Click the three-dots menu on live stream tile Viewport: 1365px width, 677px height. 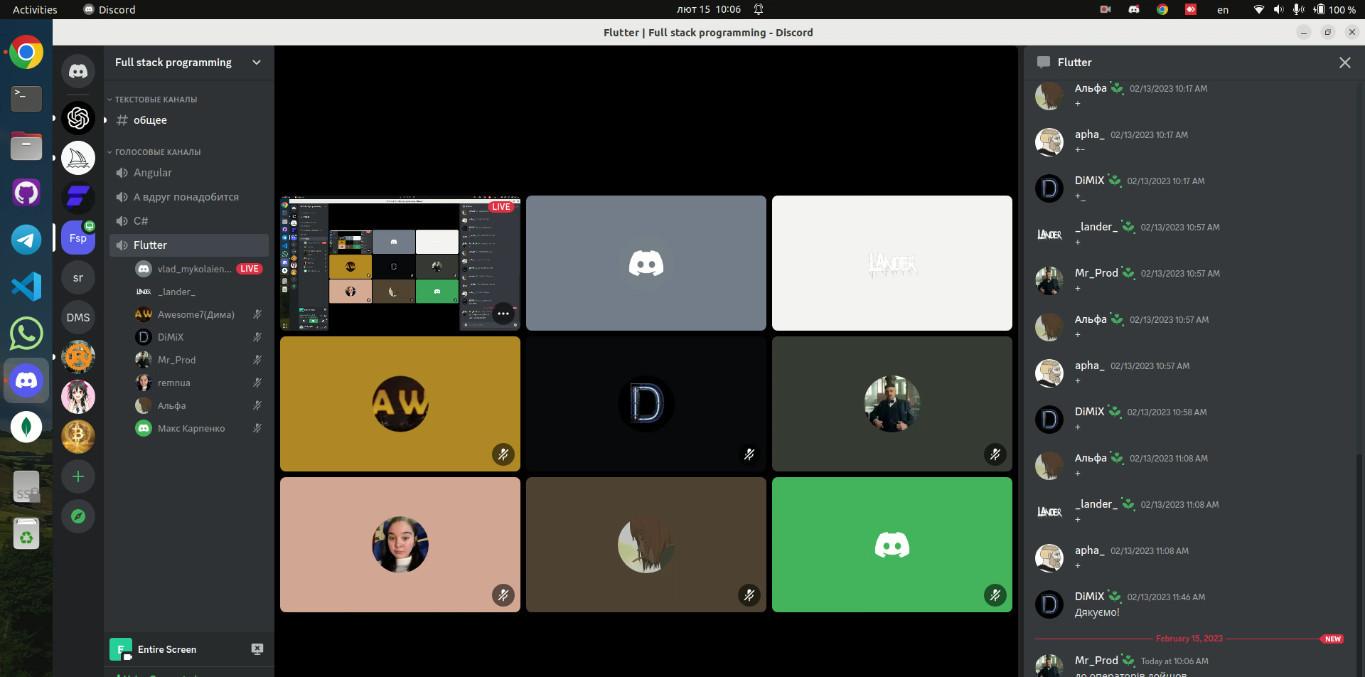point(503,313)
